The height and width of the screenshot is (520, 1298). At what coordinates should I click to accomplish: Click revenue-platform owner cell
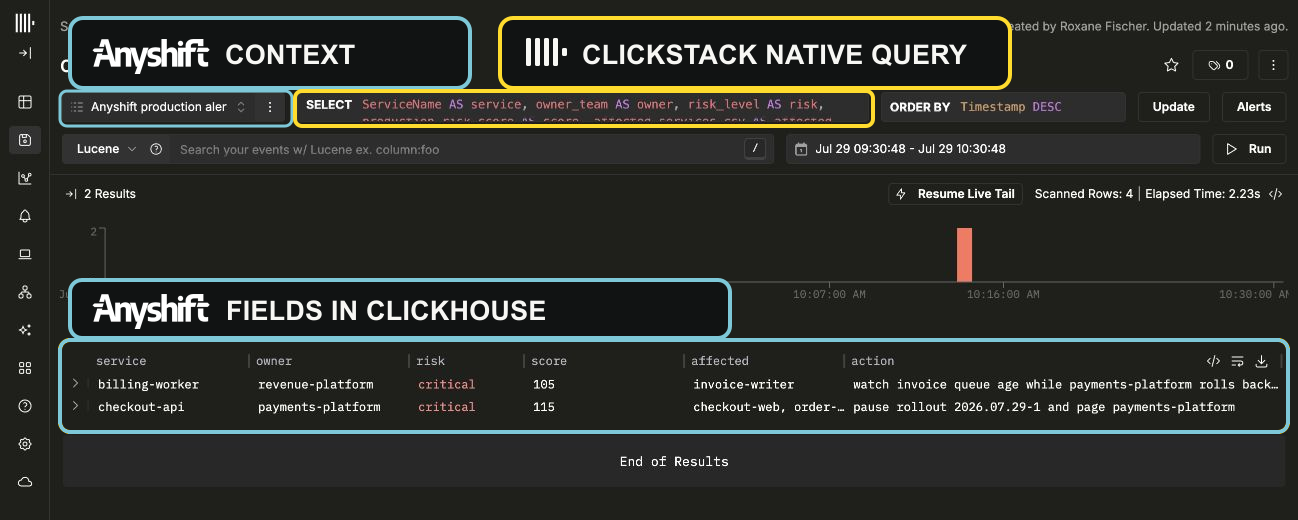pyautogui.click(x=315, y=384)
